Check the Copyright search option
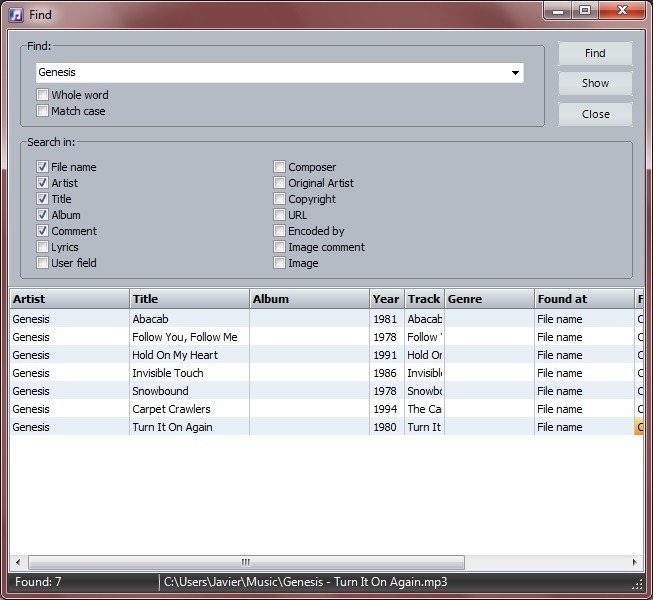This screenshot has height=600, width=653. click(279, 199)
